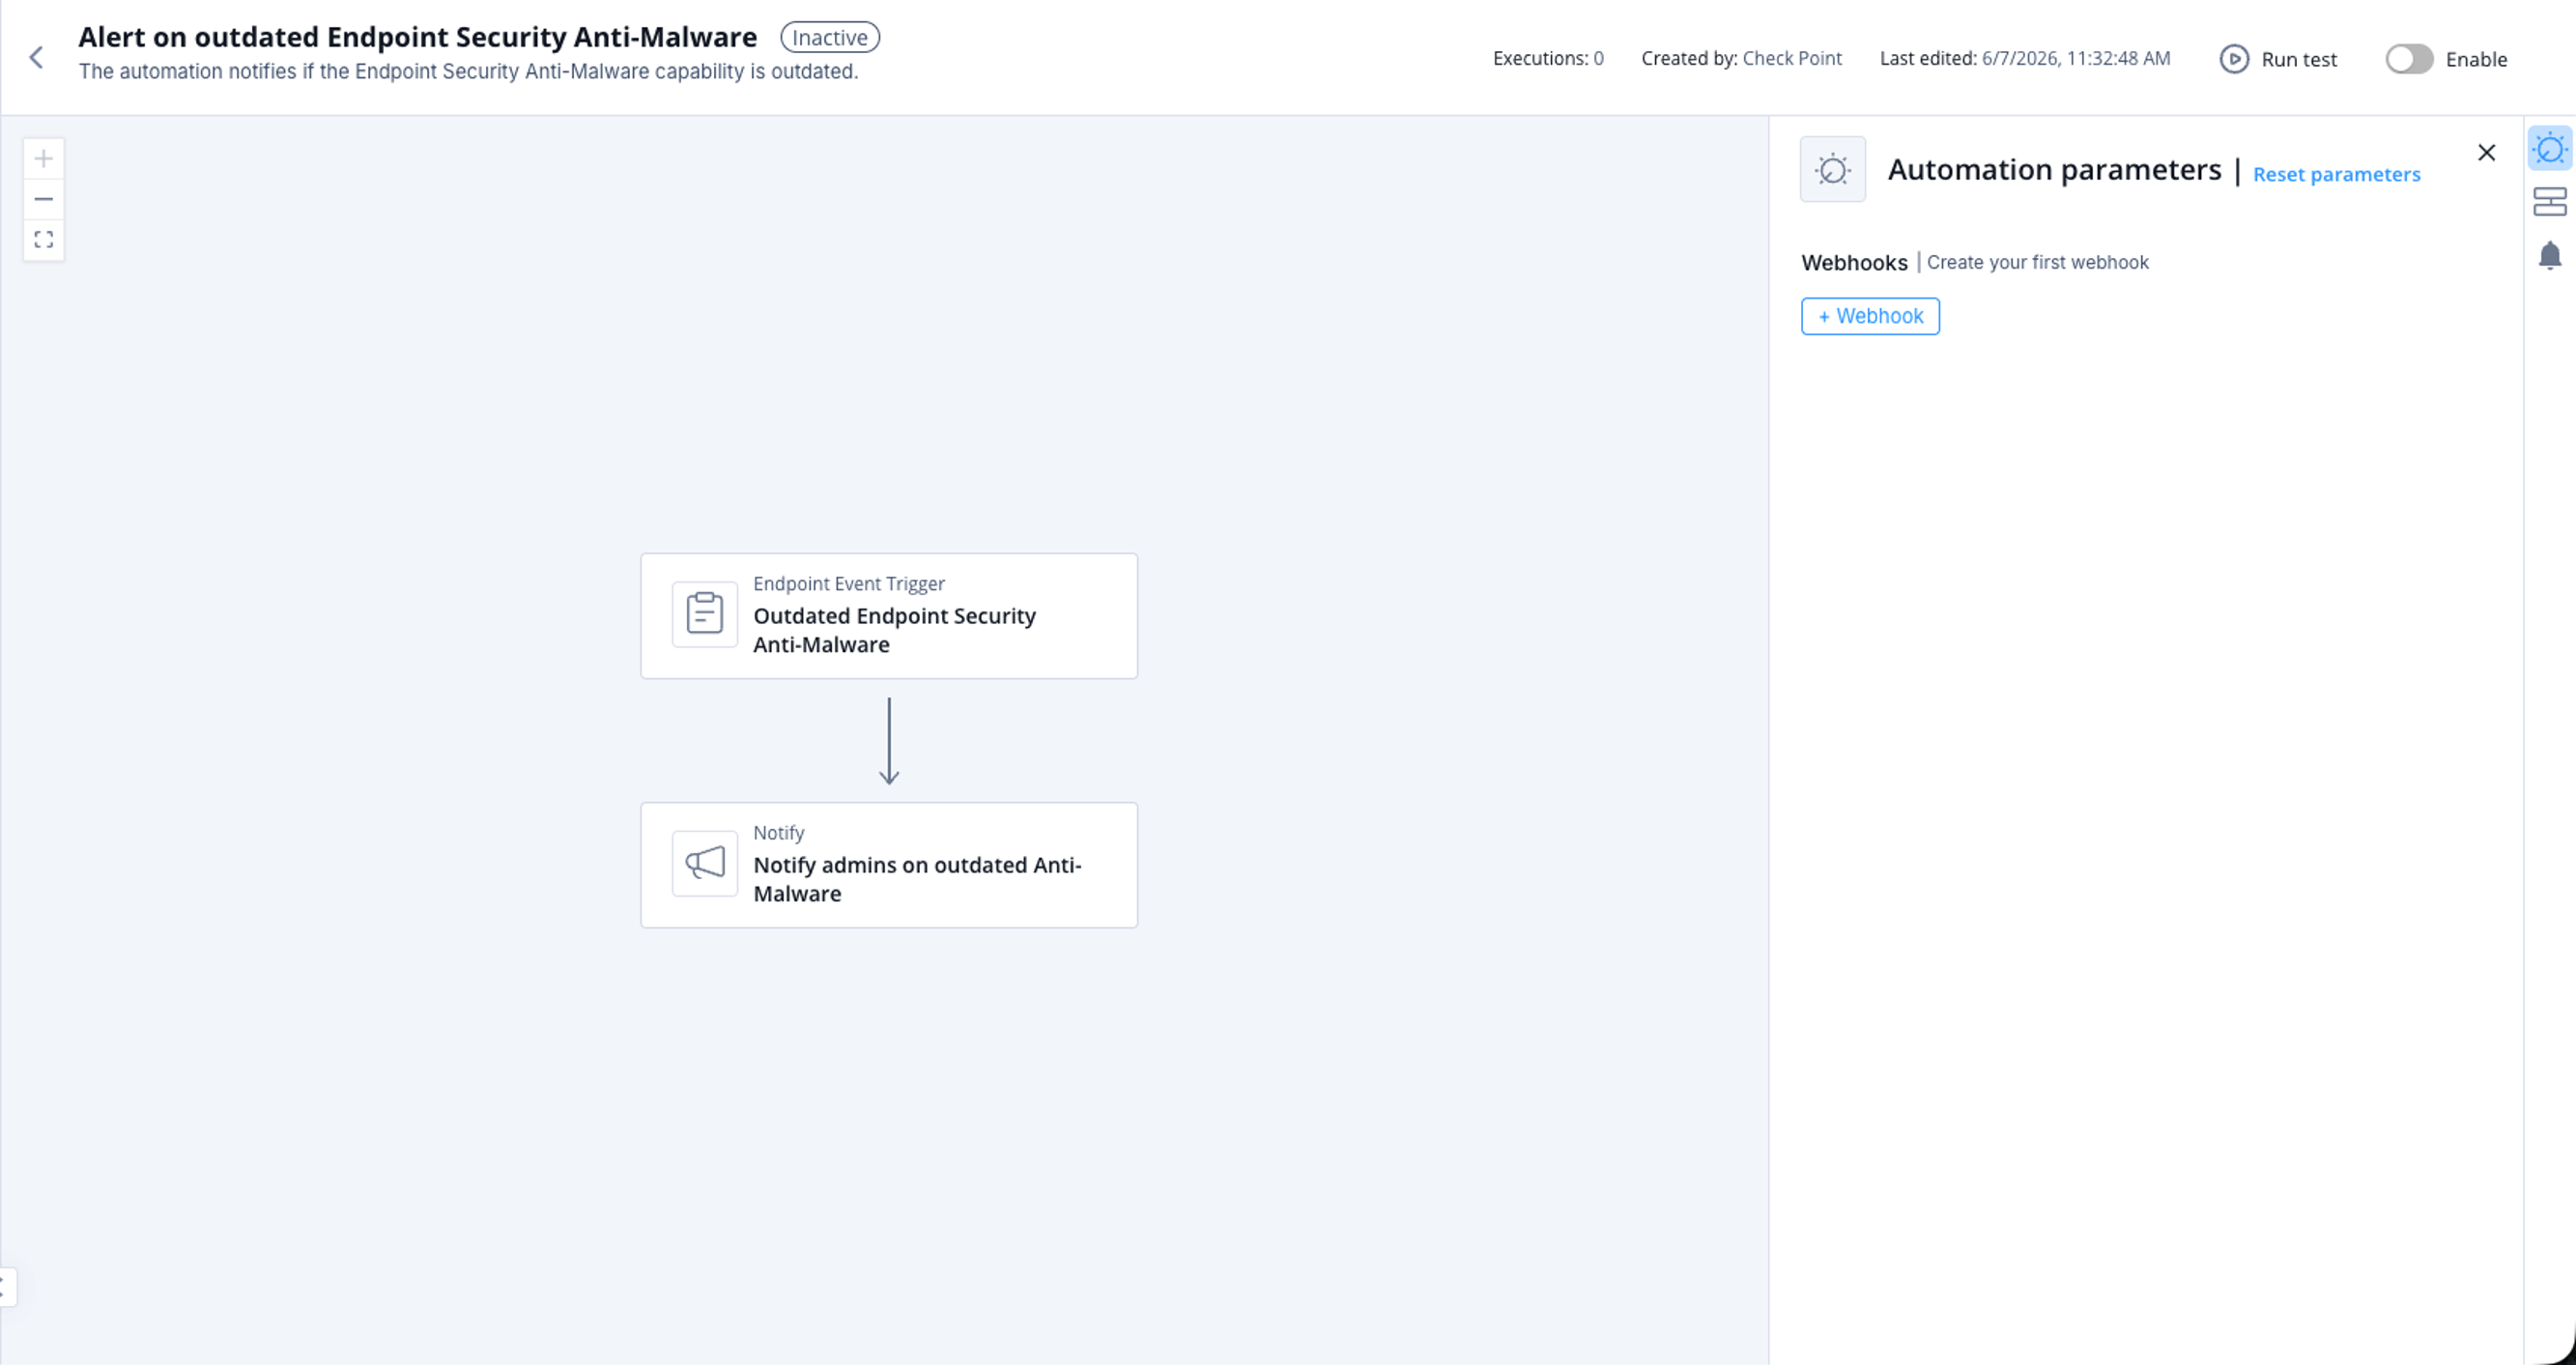Reset parameters via the blue link
The width and height of the screenshot is (2576, 1365).
tap(2336, 174)
